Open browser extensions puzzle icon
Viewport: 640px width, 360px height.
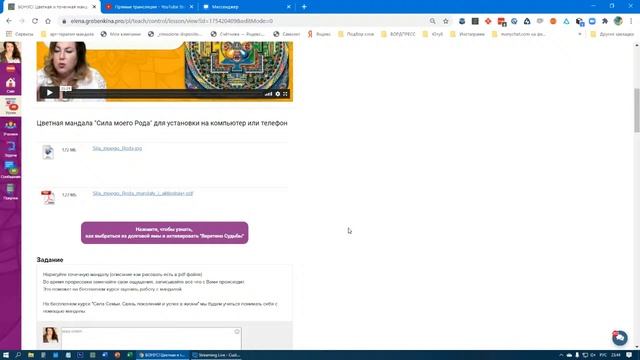point(605,21)
